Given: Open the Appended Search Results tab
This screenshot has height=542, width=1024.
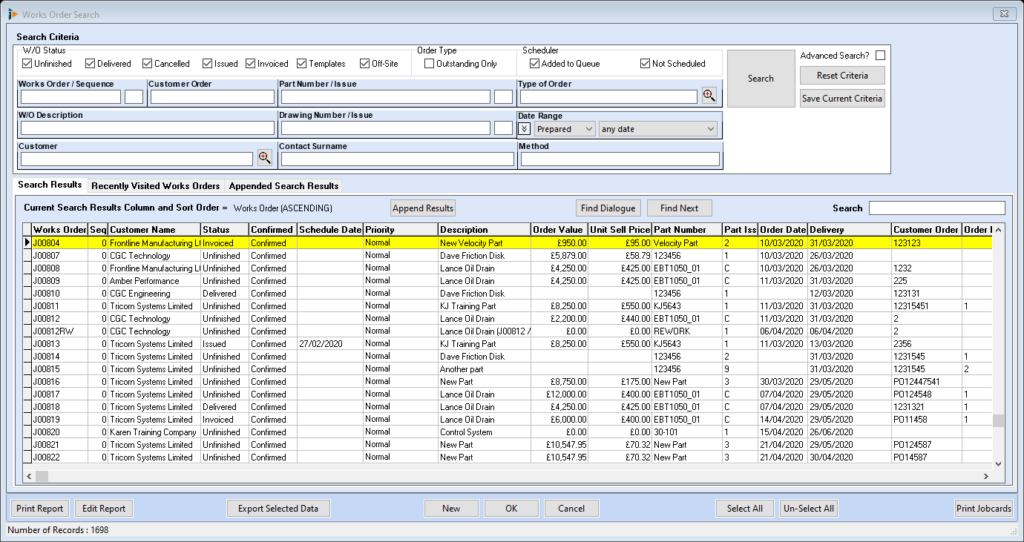Looking at the screenshot, I should (x=284, y=186).
